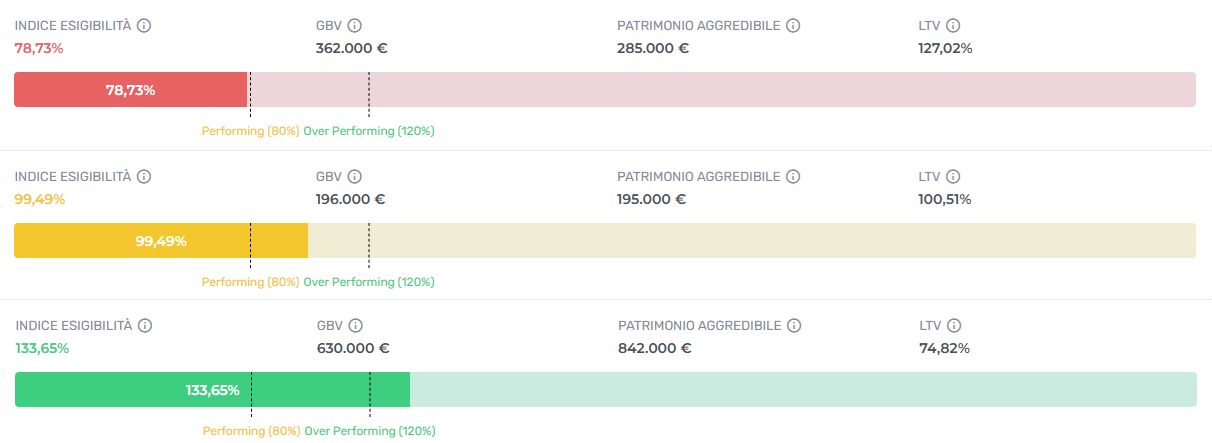This screenshot has height=443, width=1212.
Task: Open info icon beside Indice Esigibilità 99,49%
Action: pyautogui.click(x=143, y=177)
